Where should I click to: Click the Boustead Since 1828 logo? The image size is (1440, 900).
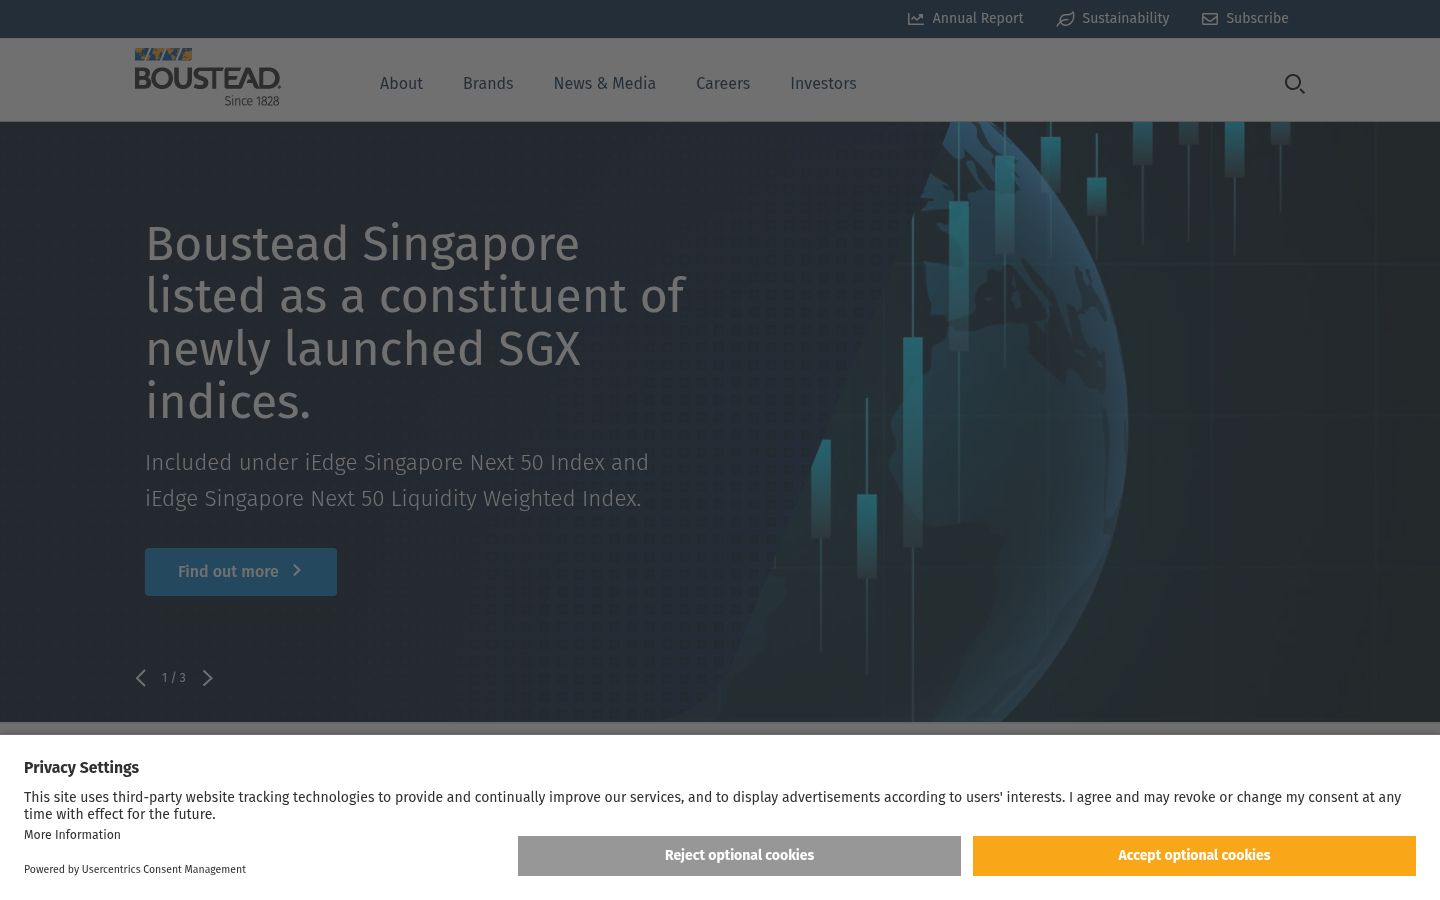(208, 77)
